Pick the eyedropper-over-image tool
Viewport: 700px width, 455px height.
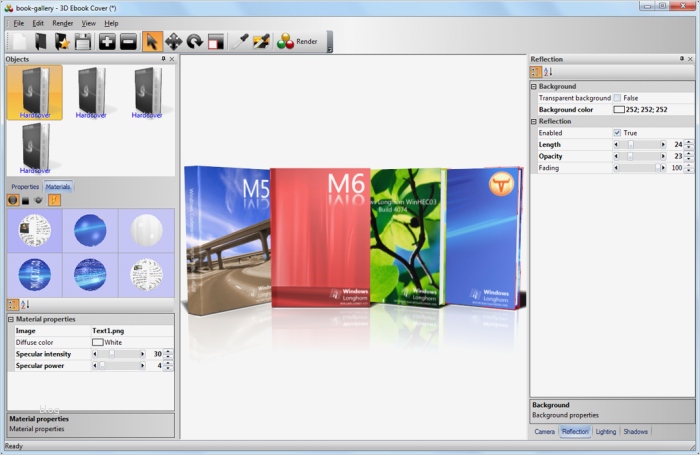click(x=261, y=42)
